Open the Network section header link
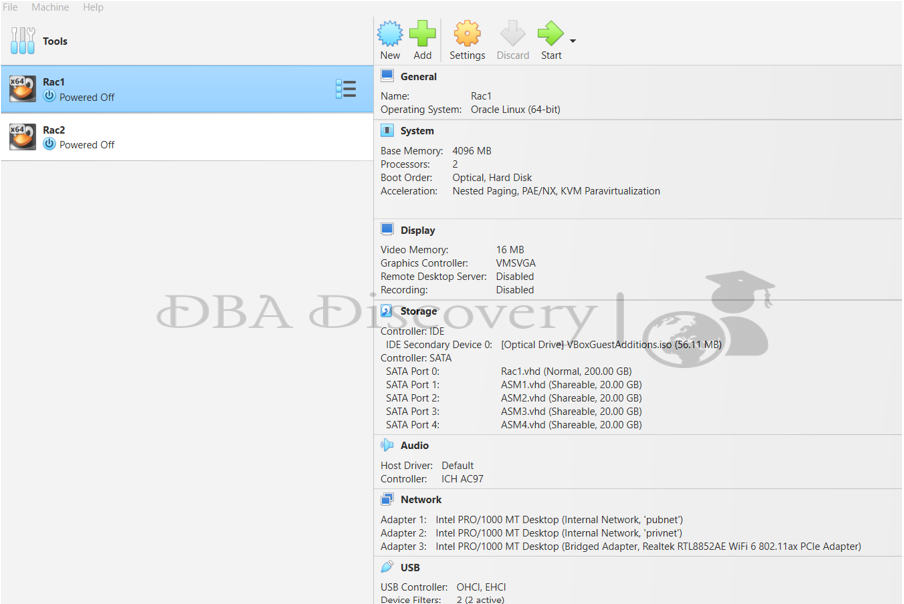 (x=421, y=500)
